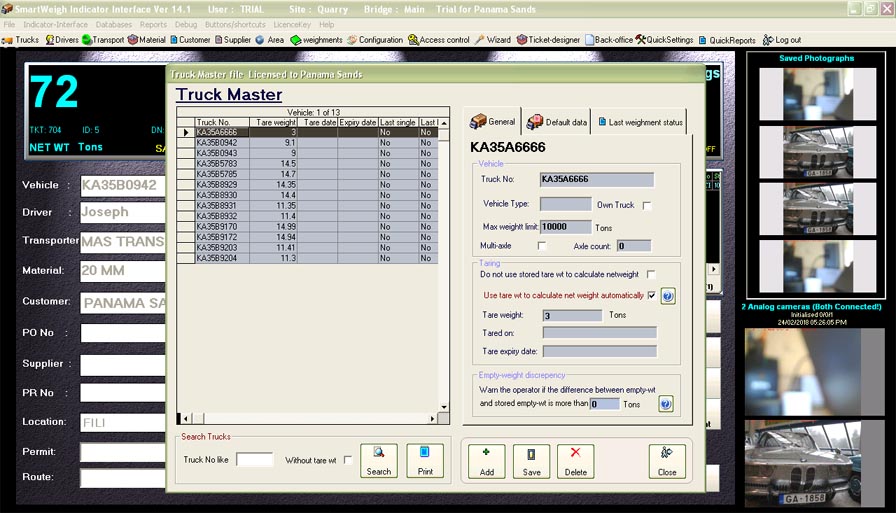This screenshot has height=513, width=896.
Task: Toggle the Own Truck checkbox
Action: (647, 205)
